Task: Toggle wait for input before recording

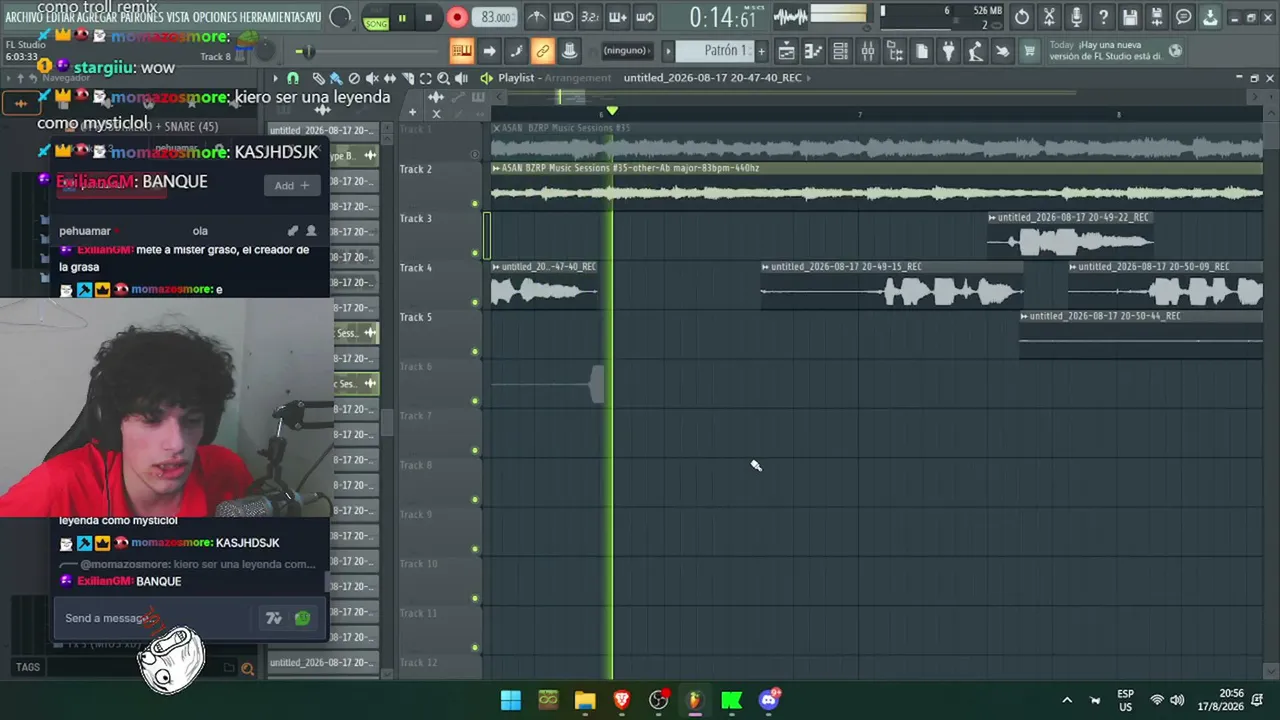Action: [x=563, y=17]
